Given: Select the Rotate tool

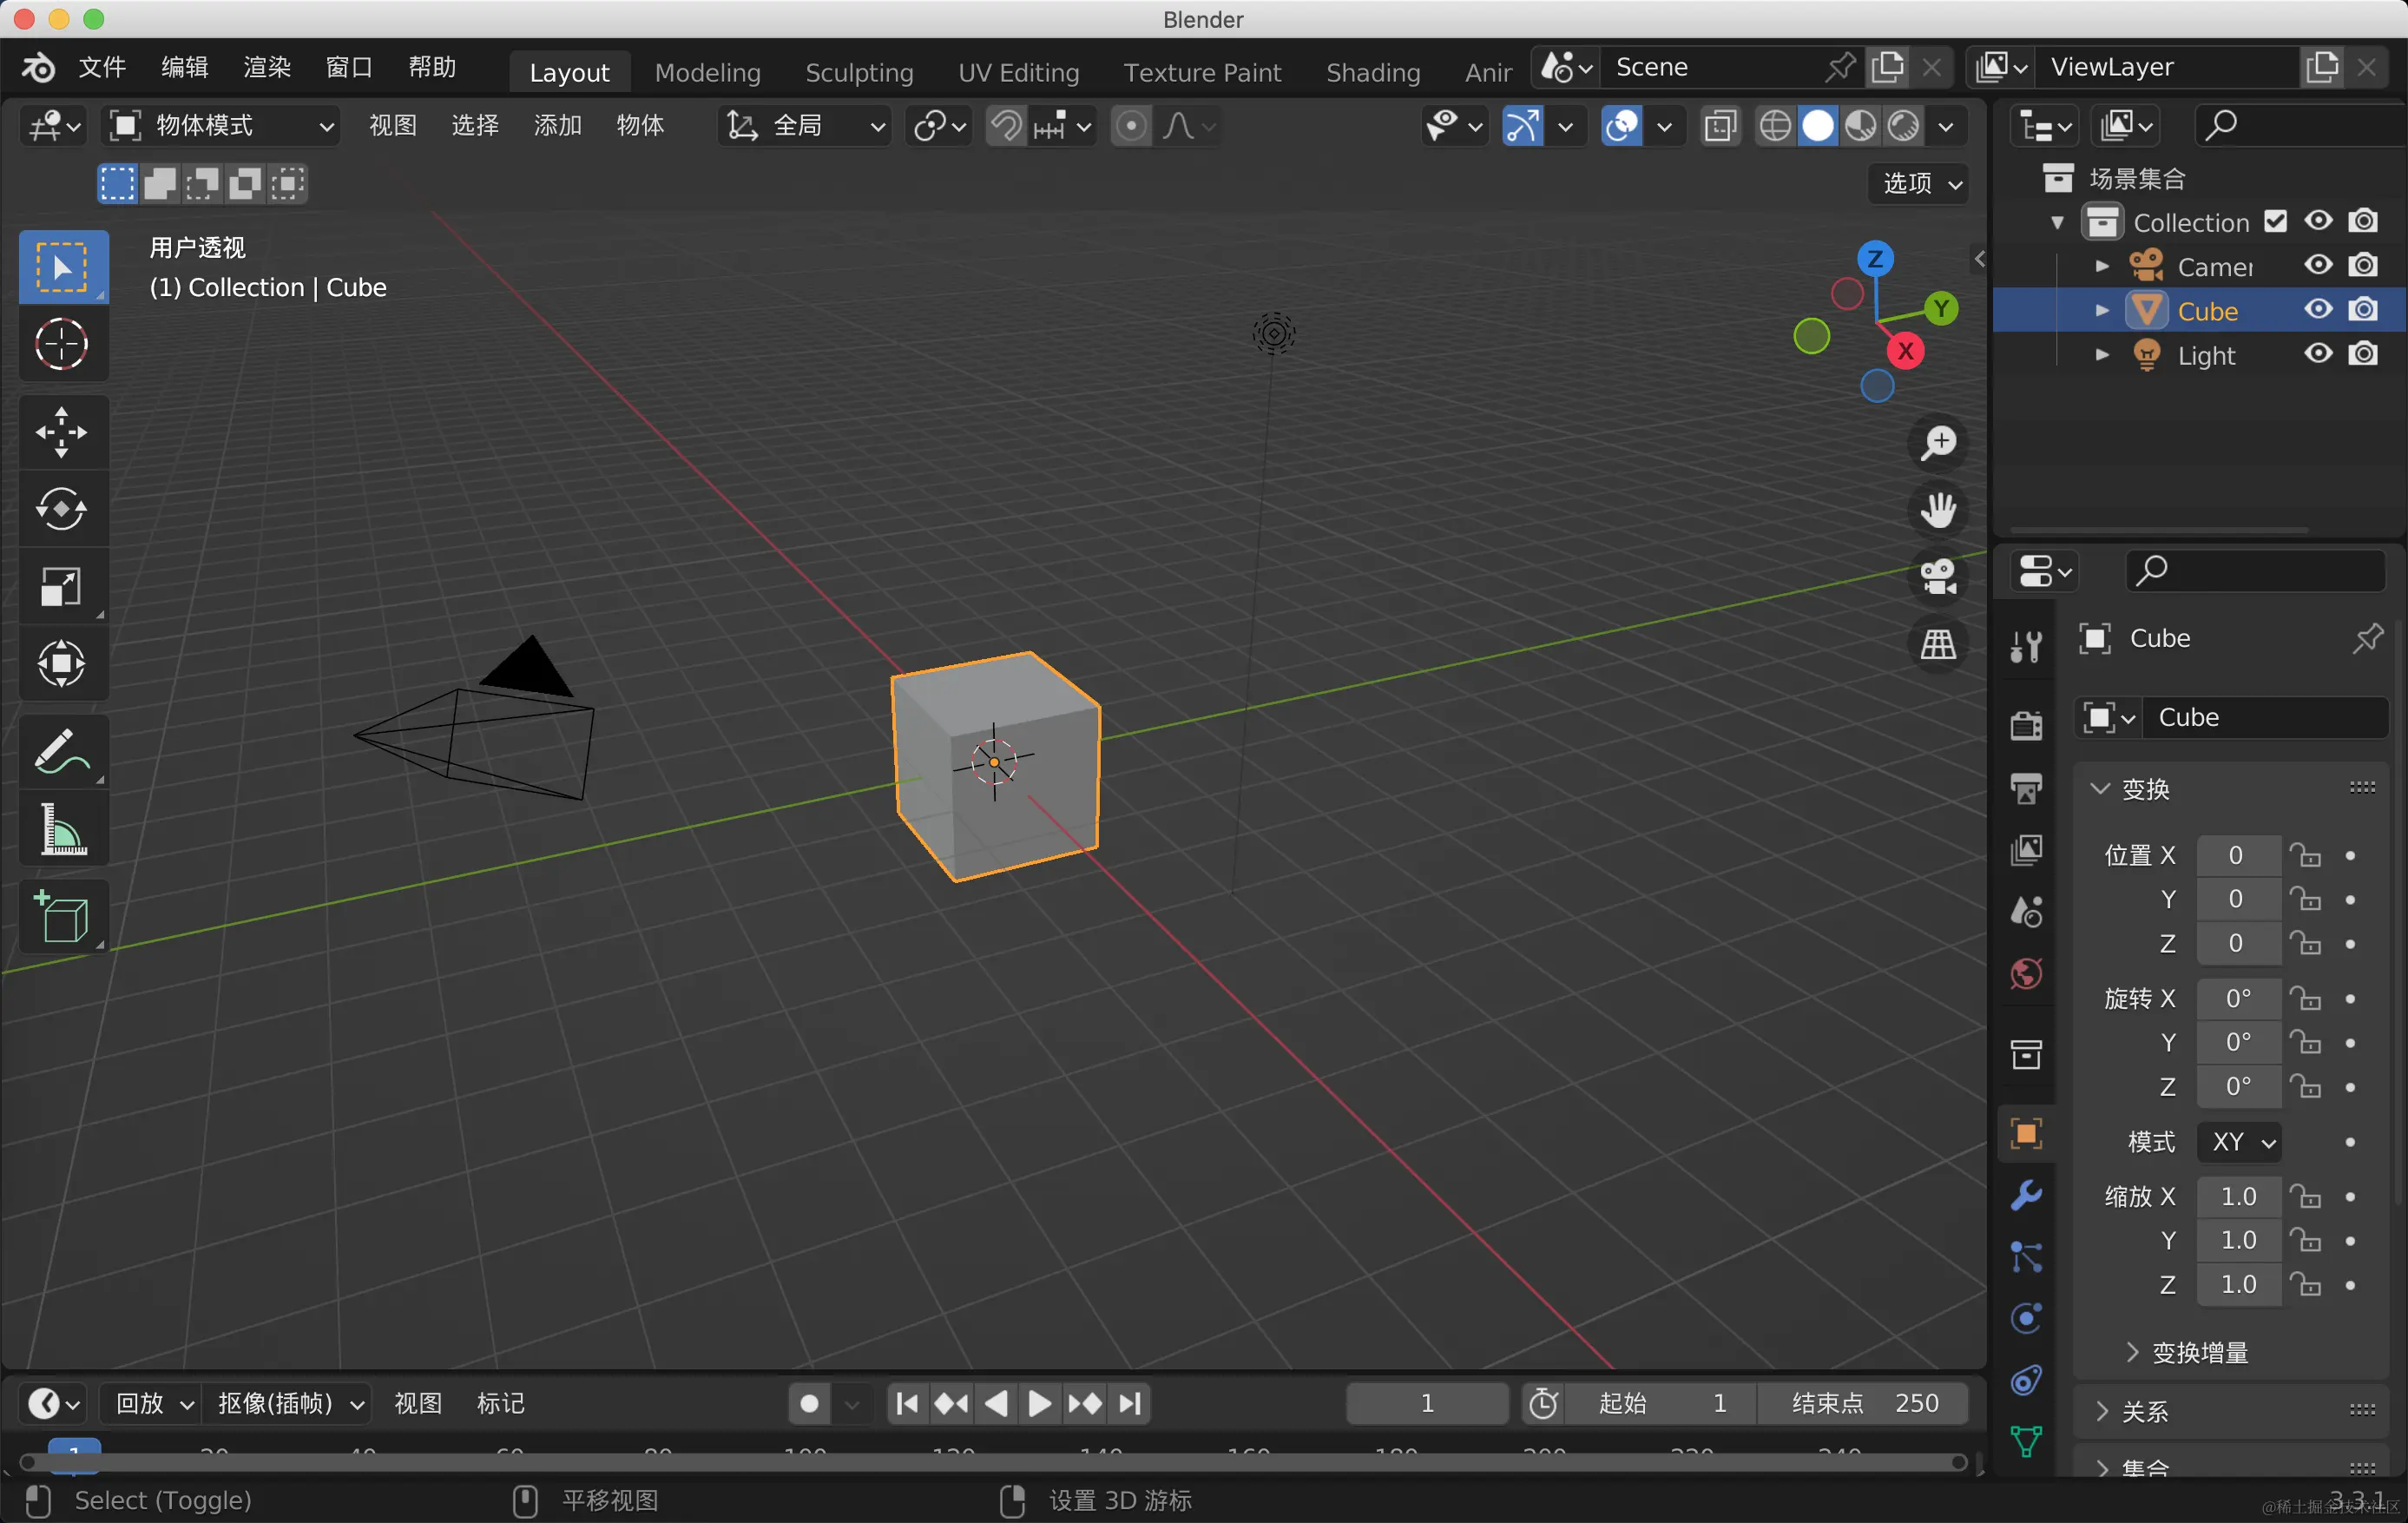Looking at the screenshot, I should [62, 509].
